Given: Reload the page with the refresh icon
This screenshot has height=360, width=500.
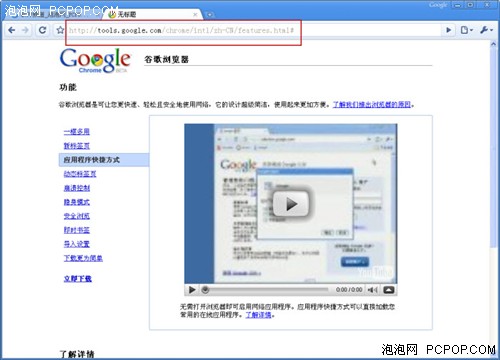Looking at the screenshot, I should (x=42, y=30).
